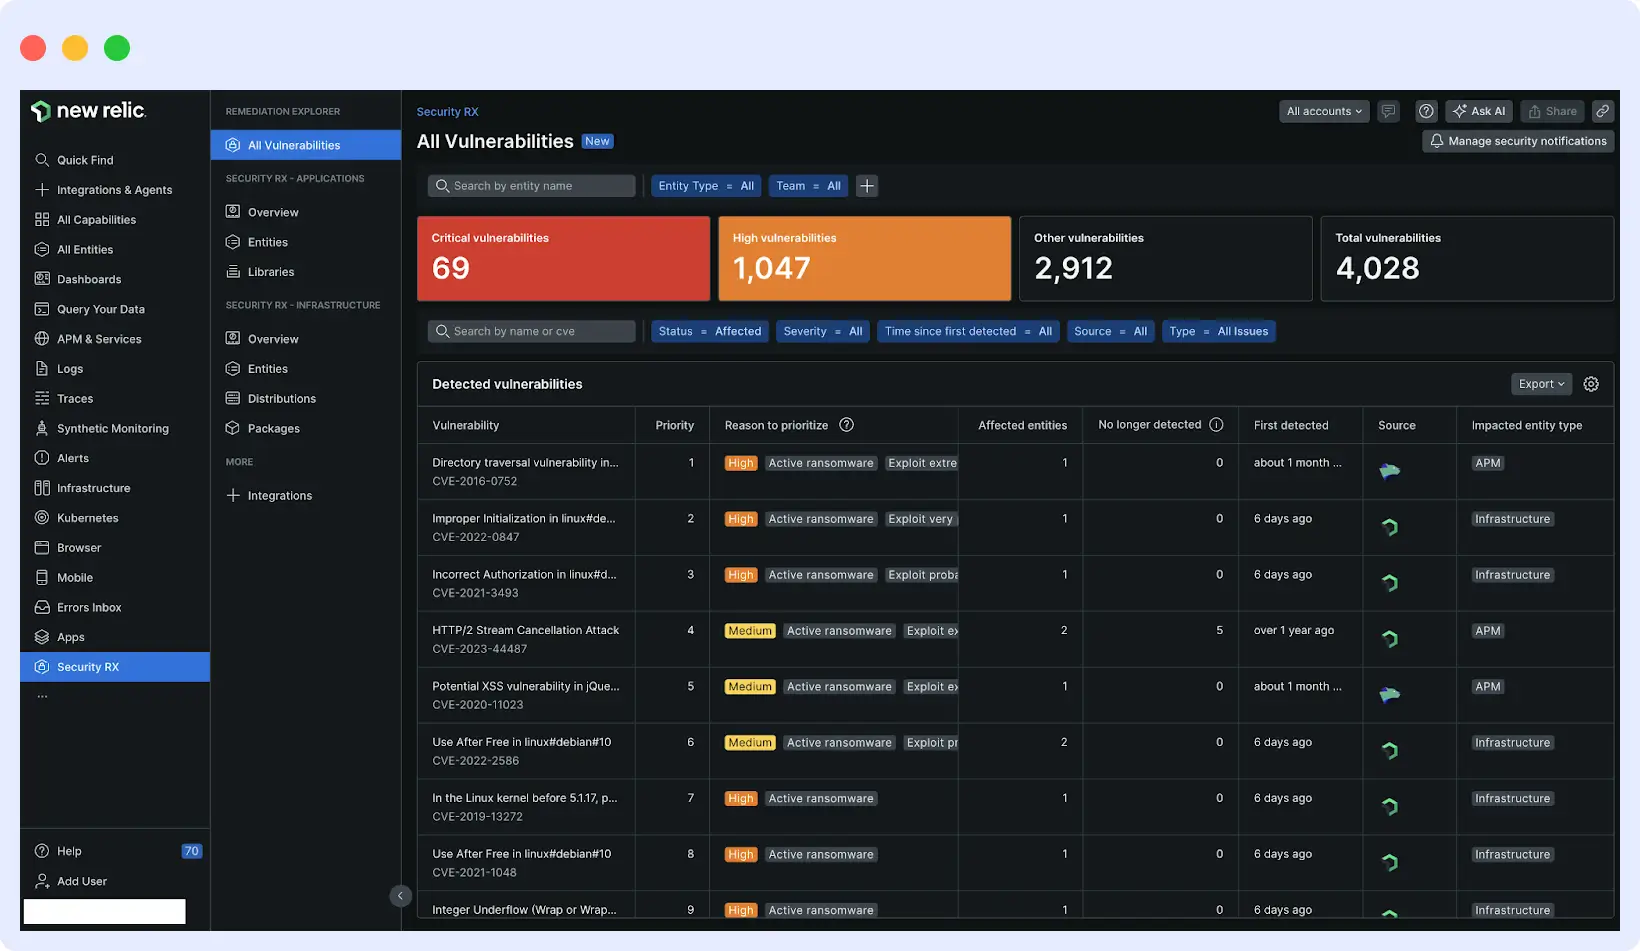1640x951 pixels.
Task: Open the All accounts dropdown
Action: [x=1323, y=111]
